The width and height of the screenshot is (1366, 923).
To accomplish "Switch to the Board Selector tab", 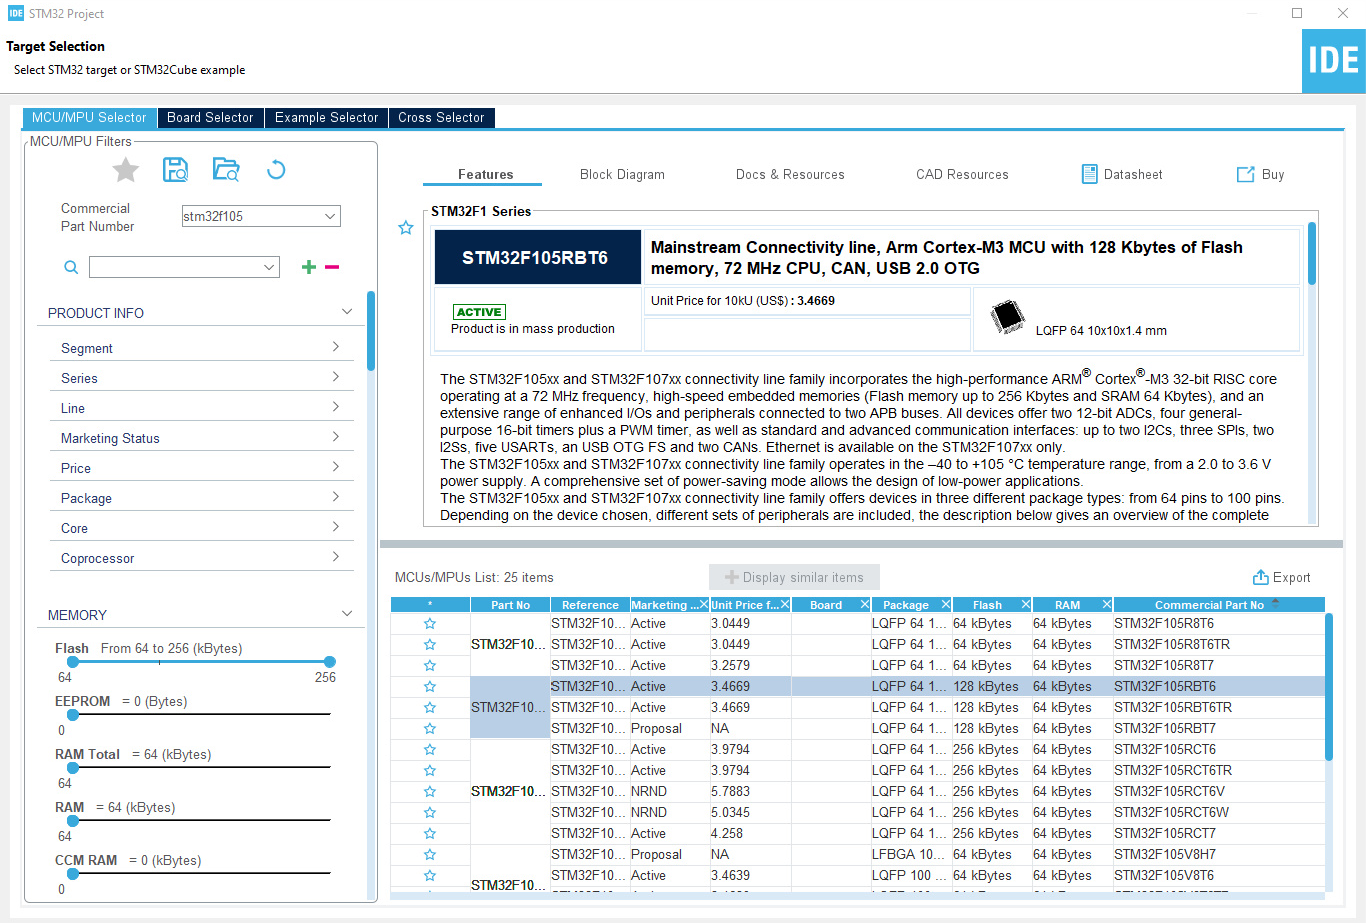I will (x=210, y=118).
